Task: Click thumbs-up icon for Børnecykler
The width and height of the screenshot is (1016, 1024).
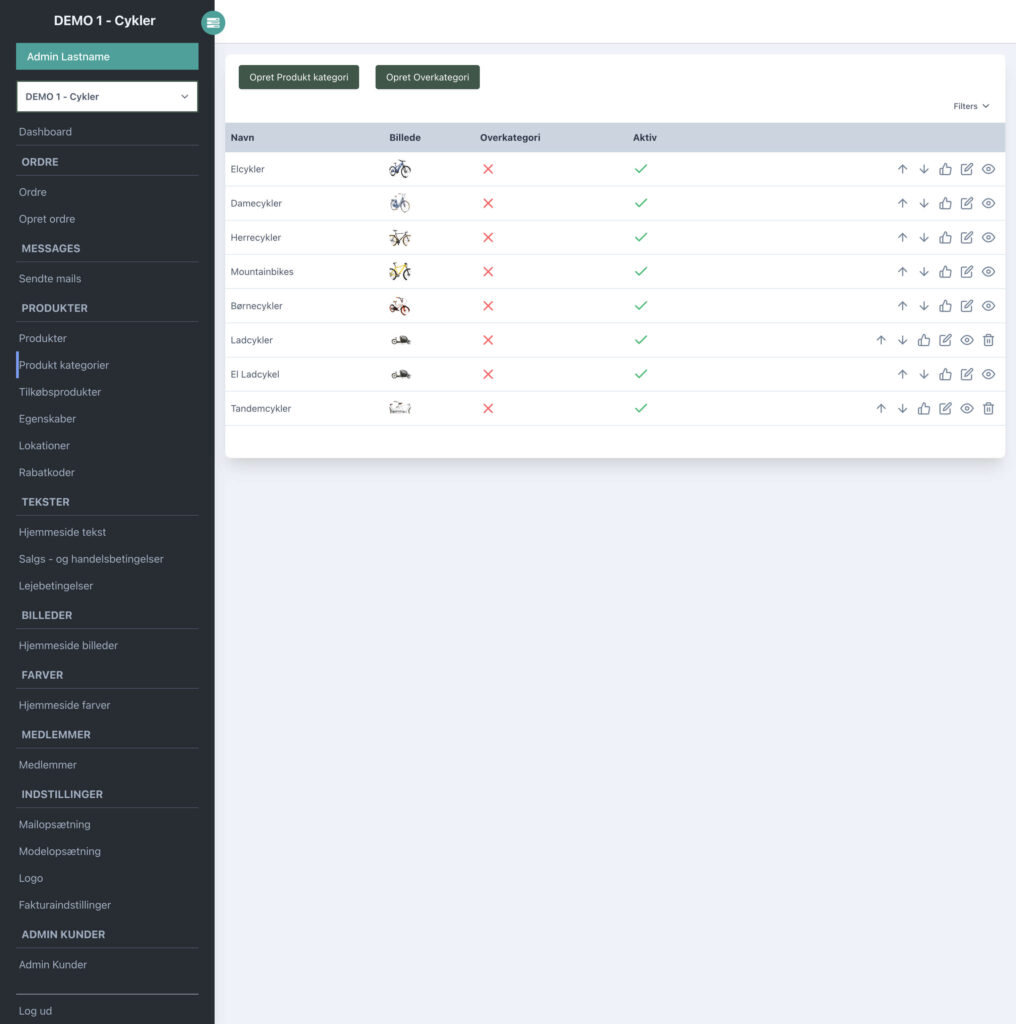Action: pyautogui.click(x=945, y=306)
